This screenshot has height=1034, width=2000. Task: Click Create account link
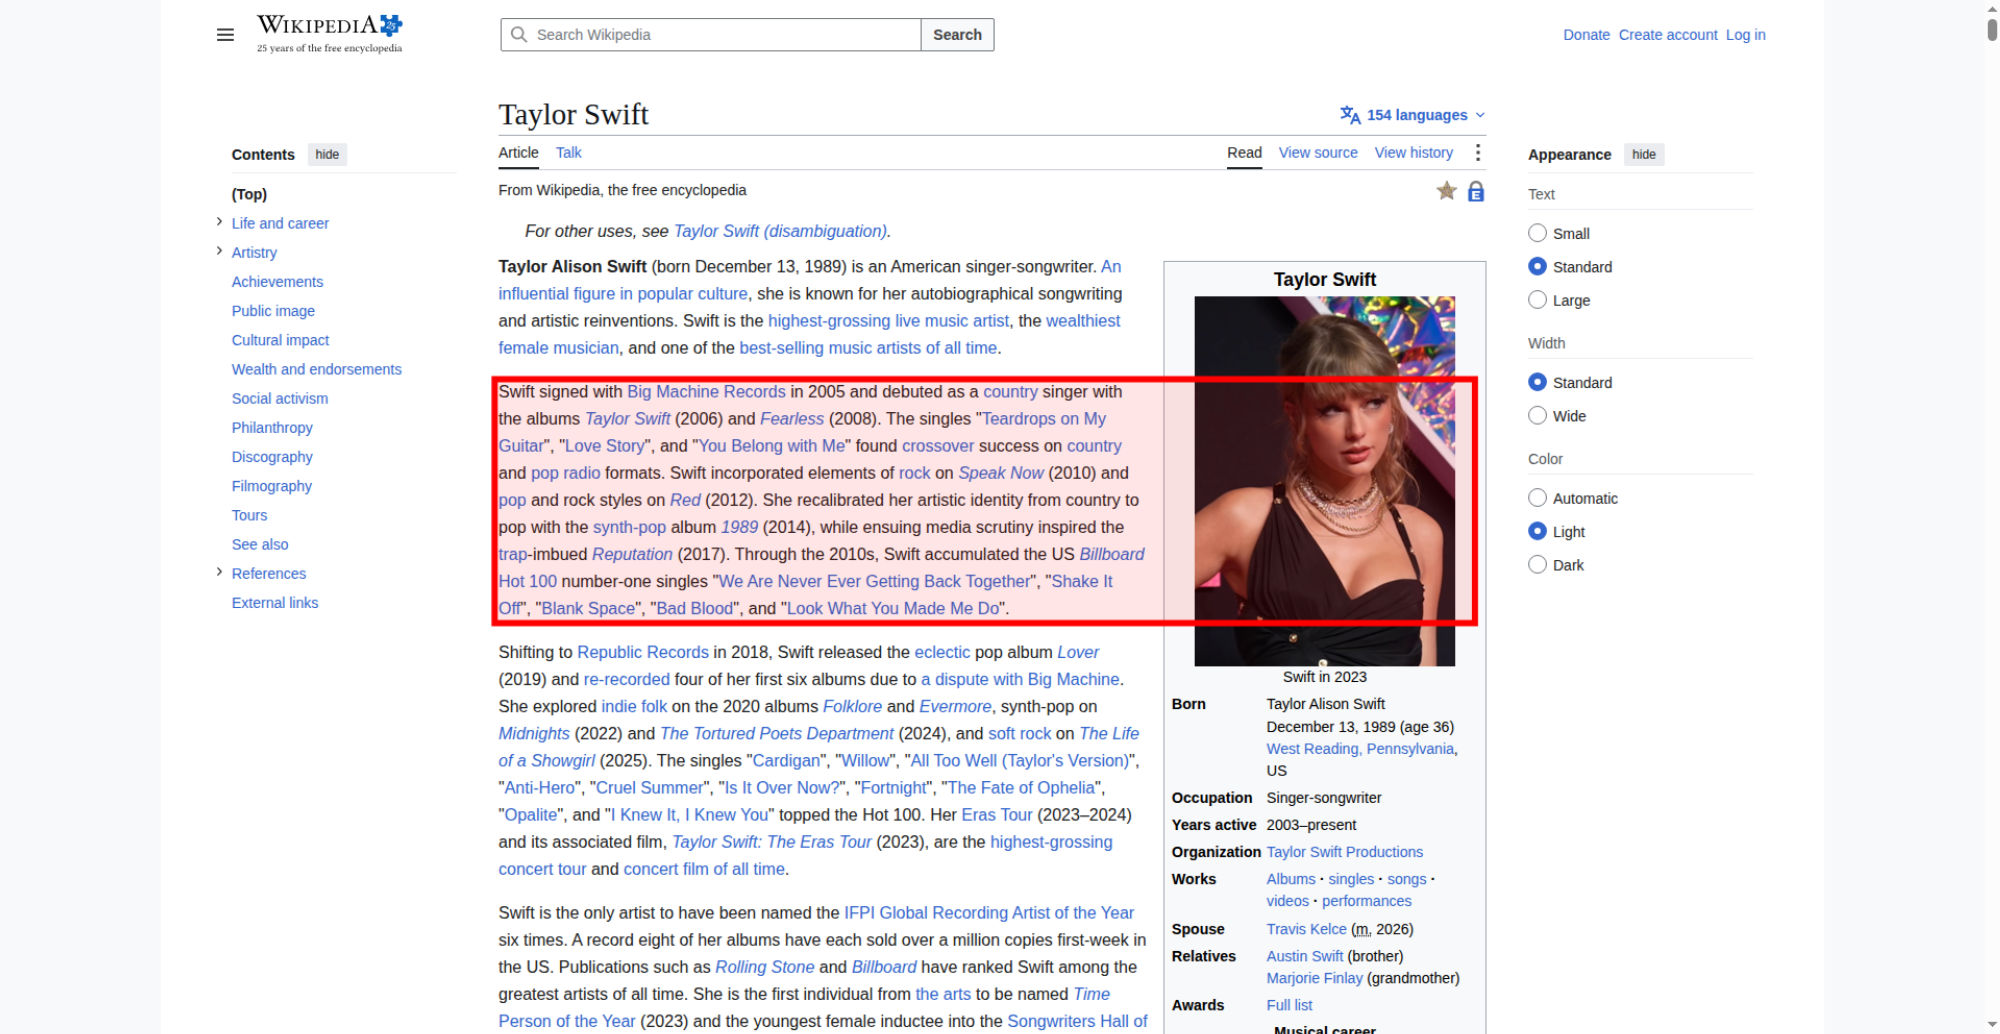pyautogui.click(x=1668, y=35)
